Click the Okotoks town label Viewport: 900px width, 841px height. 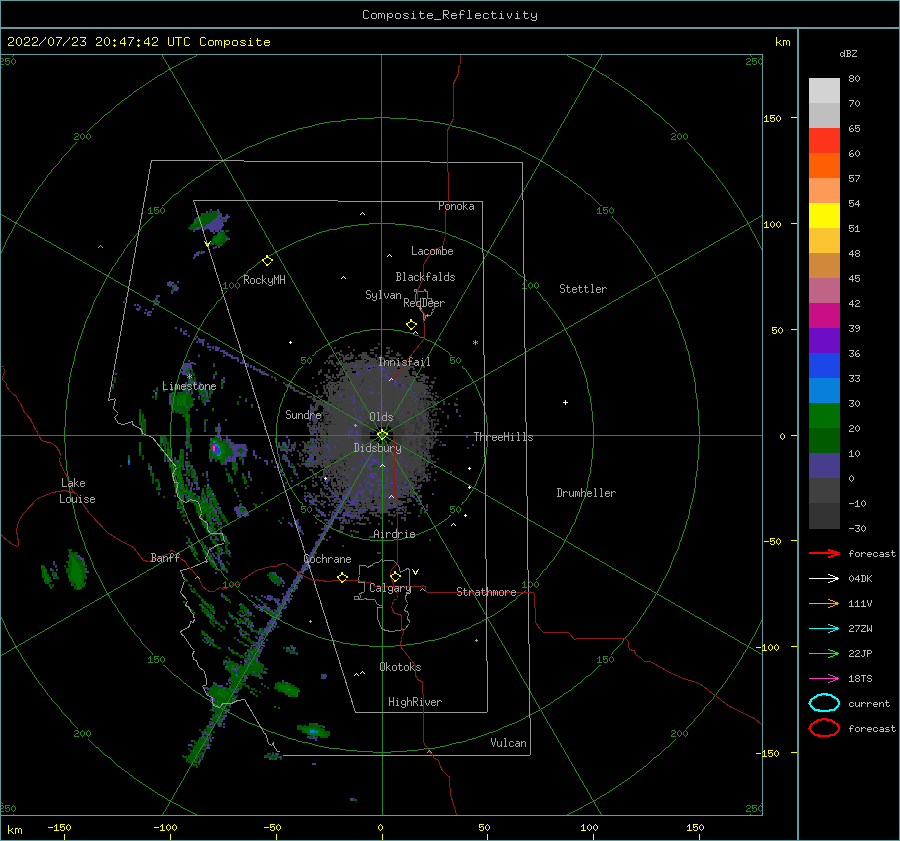tap(400, 667)
